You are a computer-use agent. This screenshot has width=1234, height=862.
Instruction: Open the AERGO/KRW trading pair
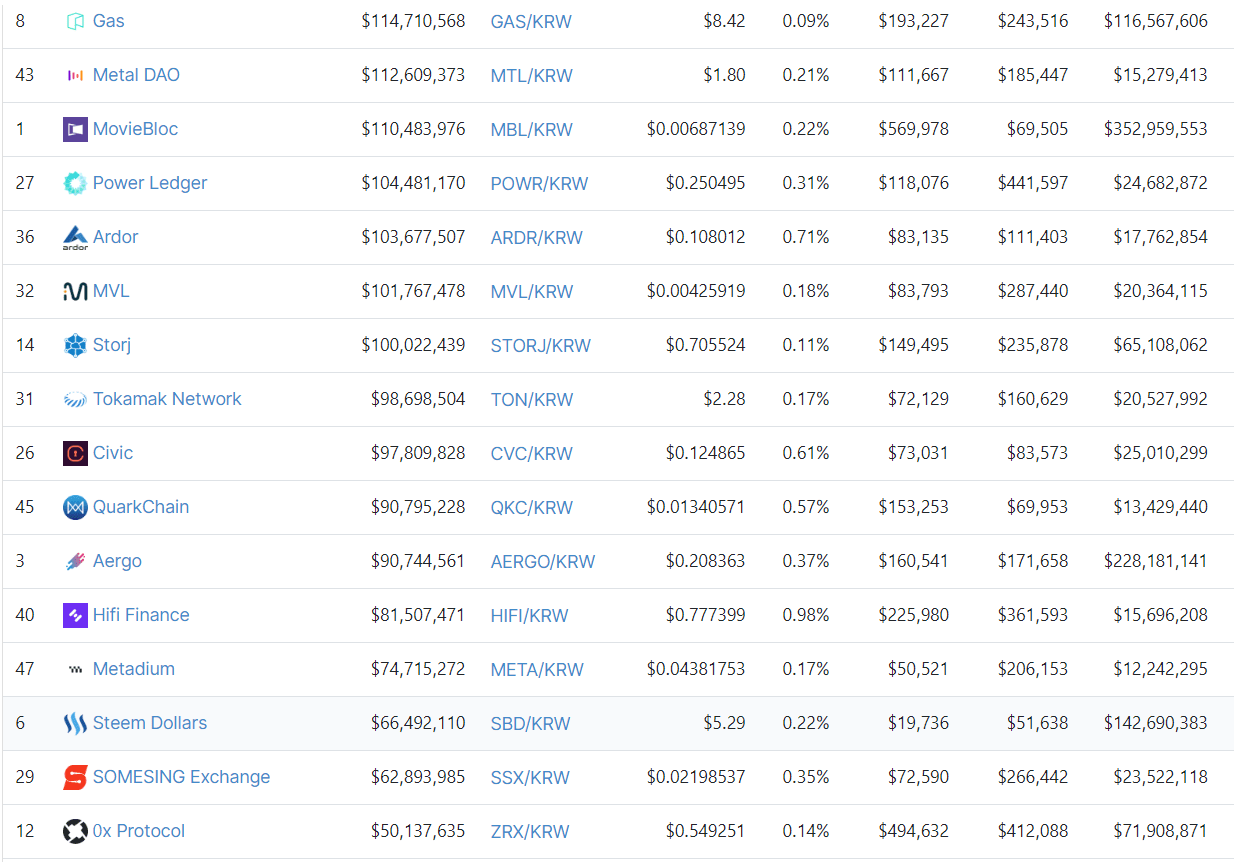click(543, 562)
